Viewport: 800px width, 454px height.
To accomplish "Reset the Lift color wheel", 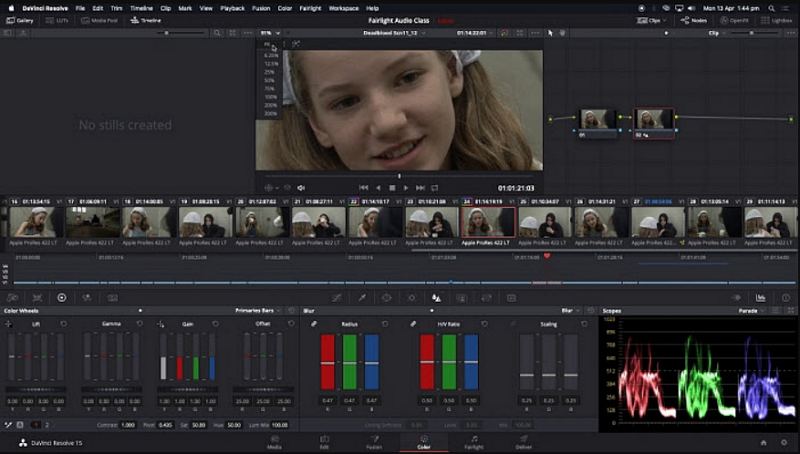I will (x=64, y=324).
